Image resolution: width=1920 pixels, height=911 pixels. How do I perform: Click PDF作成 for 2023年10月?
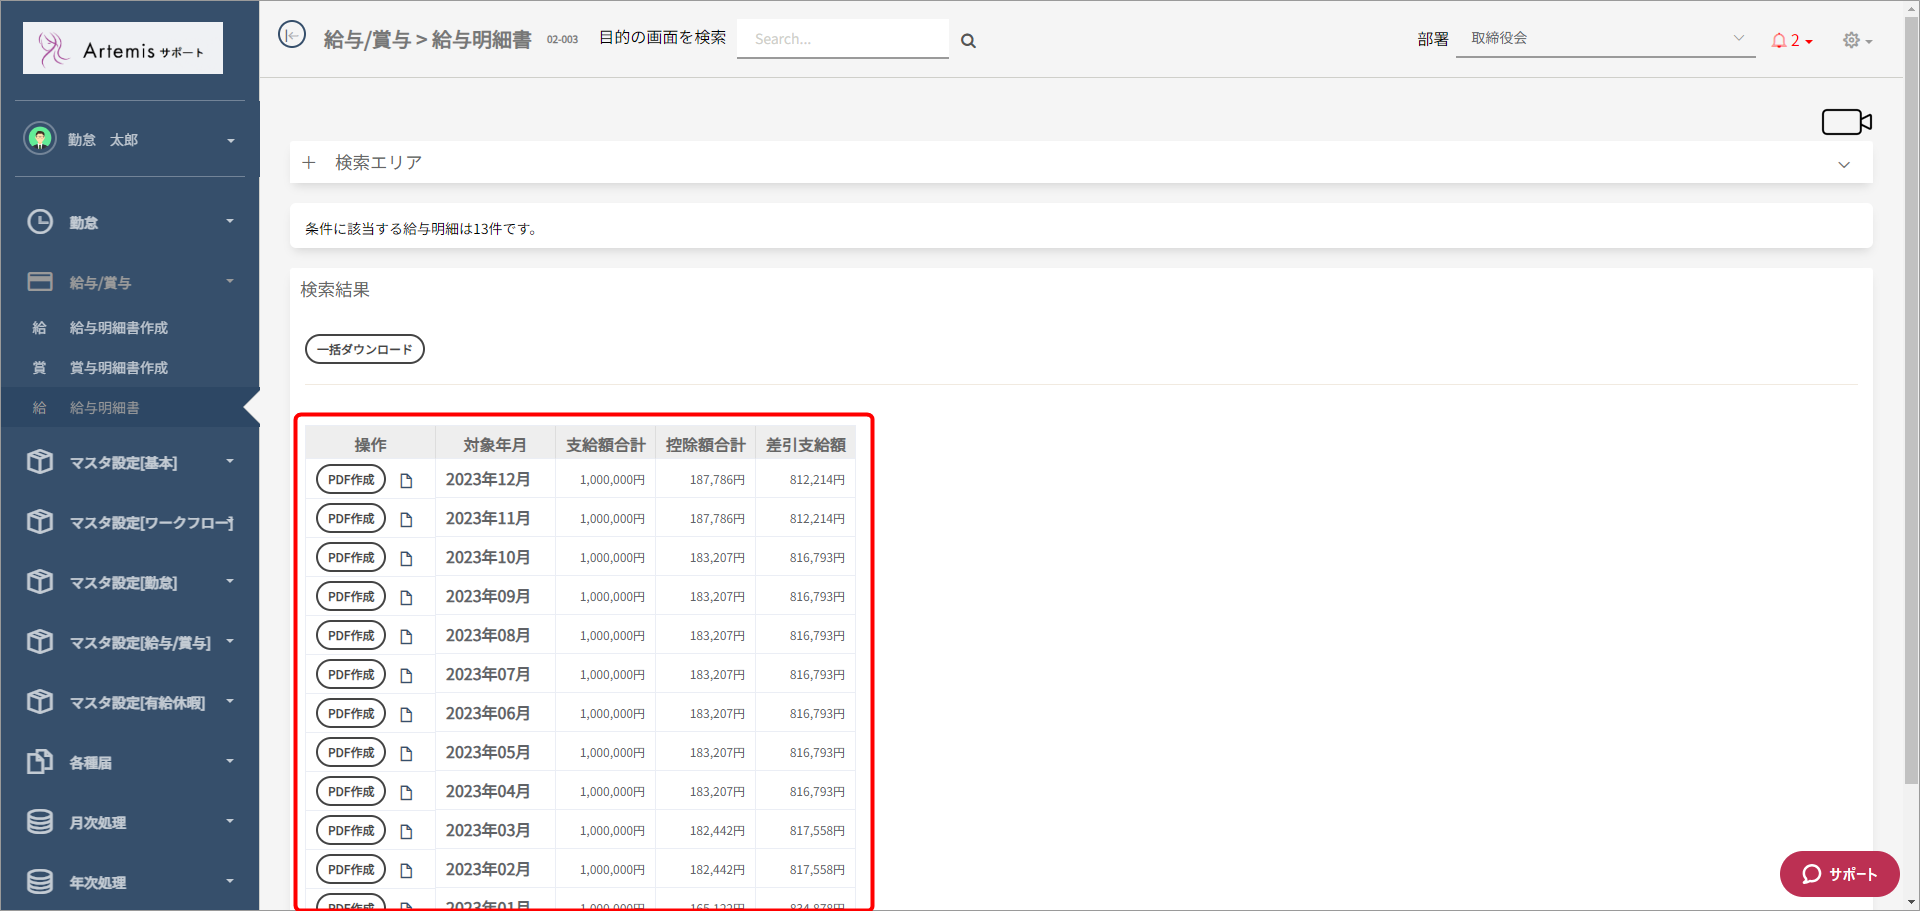tap(351, 558)
